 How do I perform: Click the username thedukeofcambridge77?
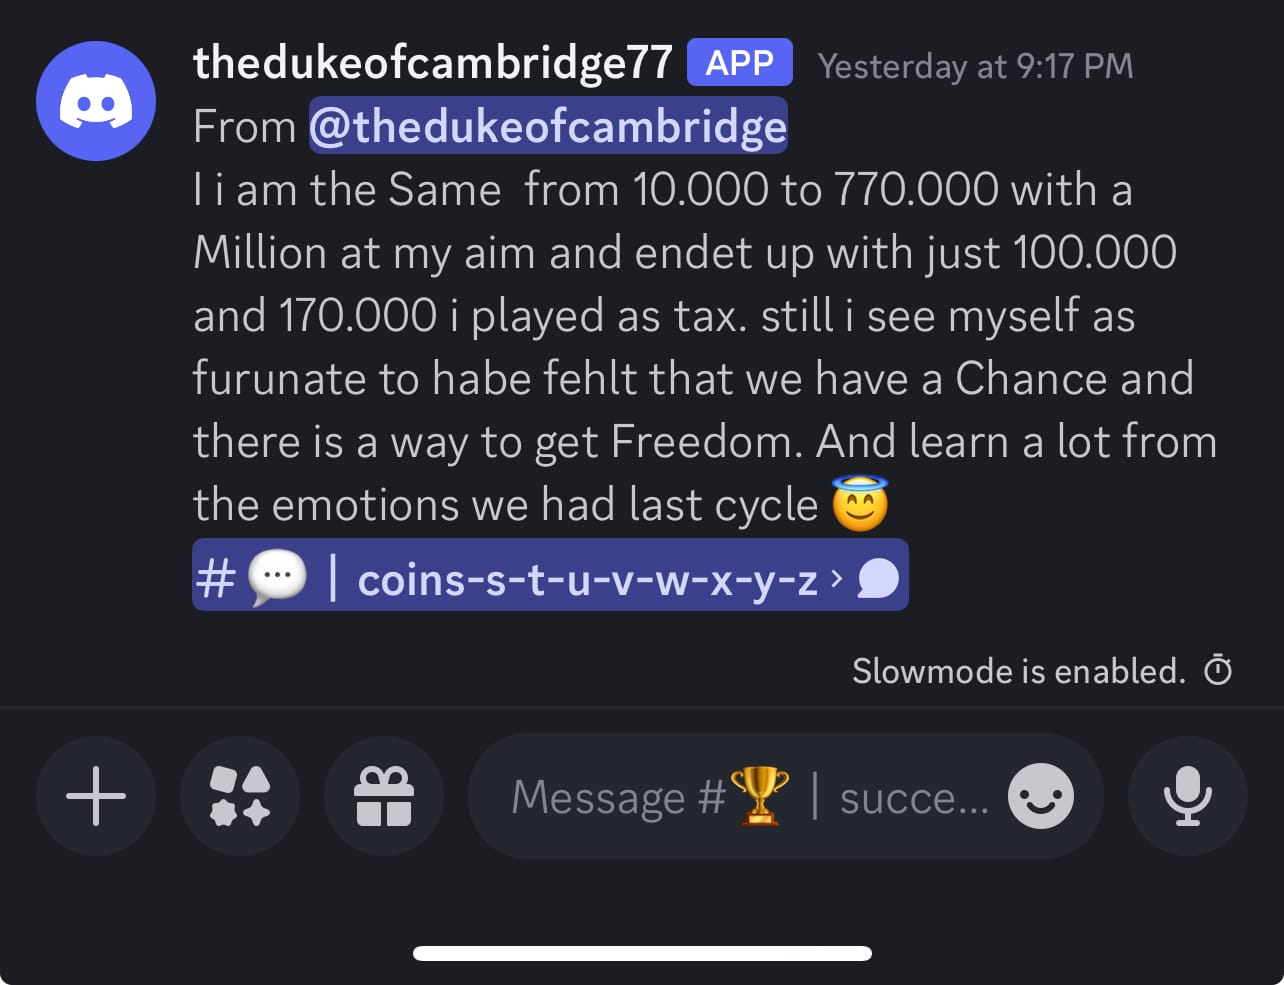(x=432, y=62)
